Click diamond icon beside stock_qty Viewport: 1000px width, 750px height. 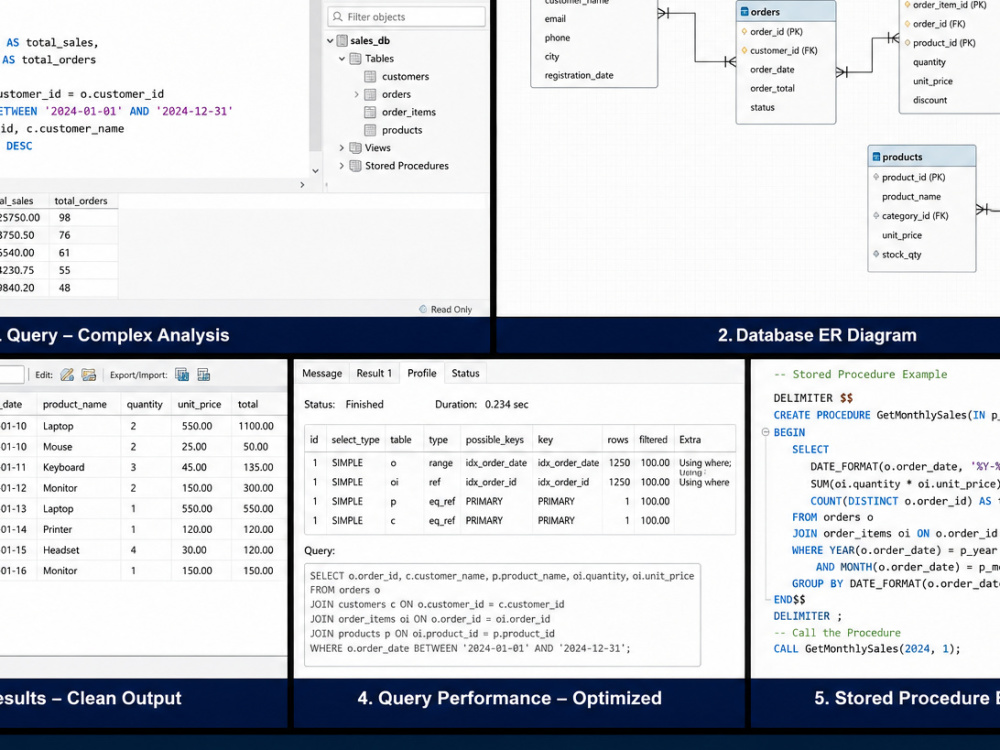(876, 254)
